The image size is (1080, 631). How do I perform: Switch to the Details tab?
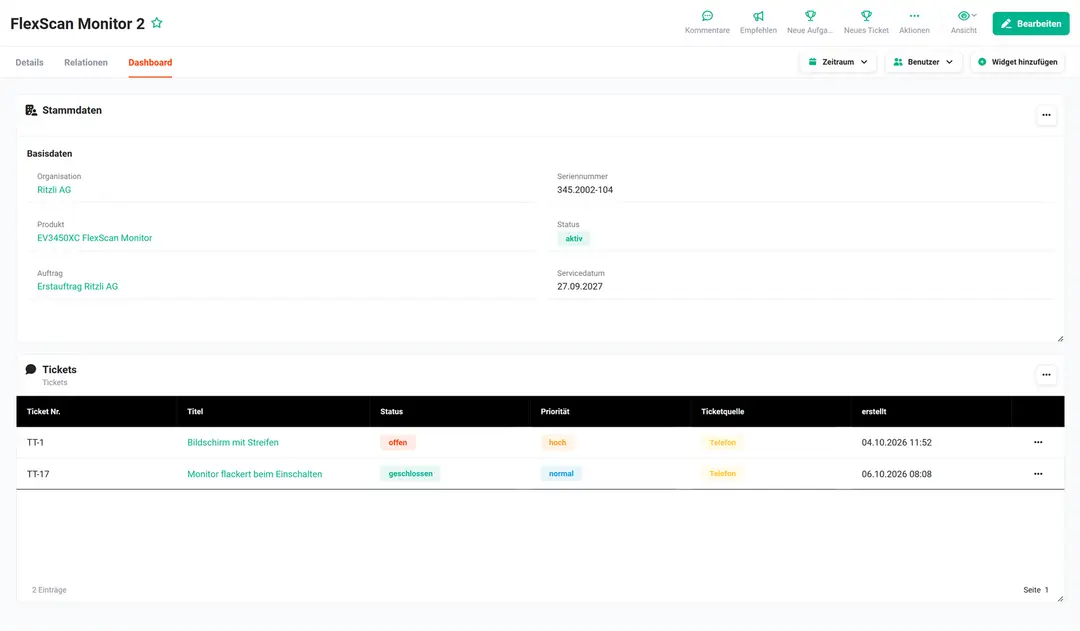point(30,62)
